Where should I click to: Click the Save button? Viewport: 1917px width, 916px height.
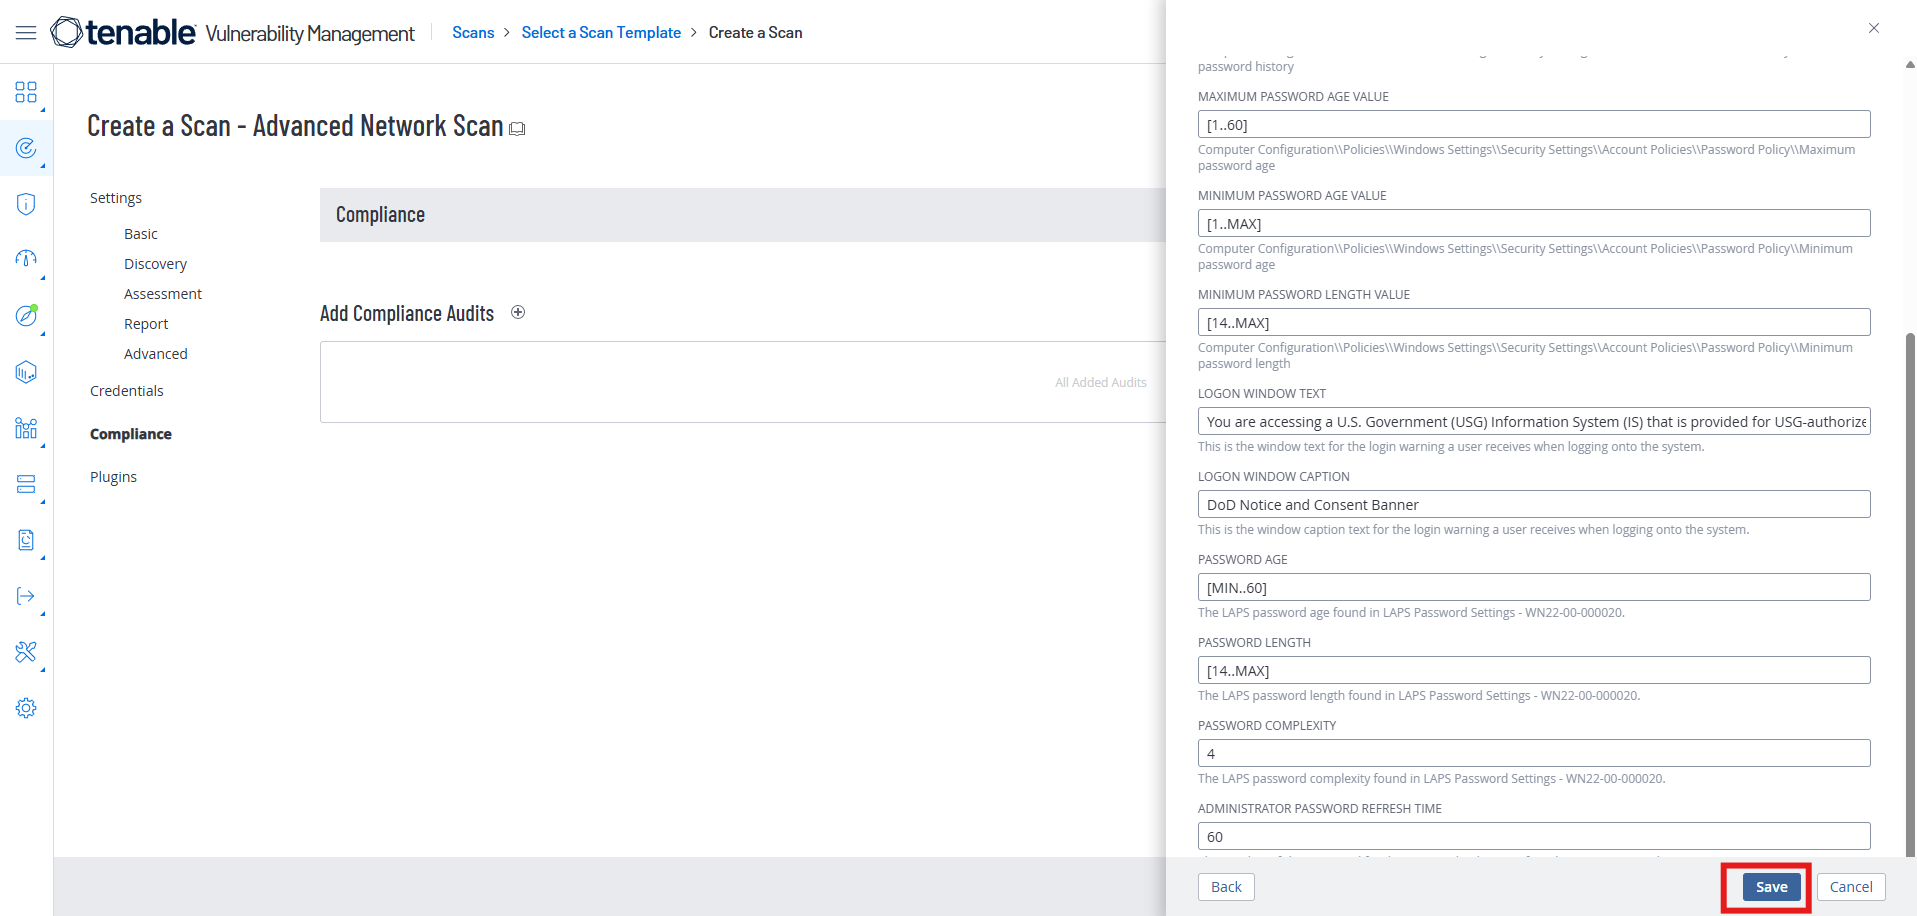pyautogui.click(x=1771, y=887)
